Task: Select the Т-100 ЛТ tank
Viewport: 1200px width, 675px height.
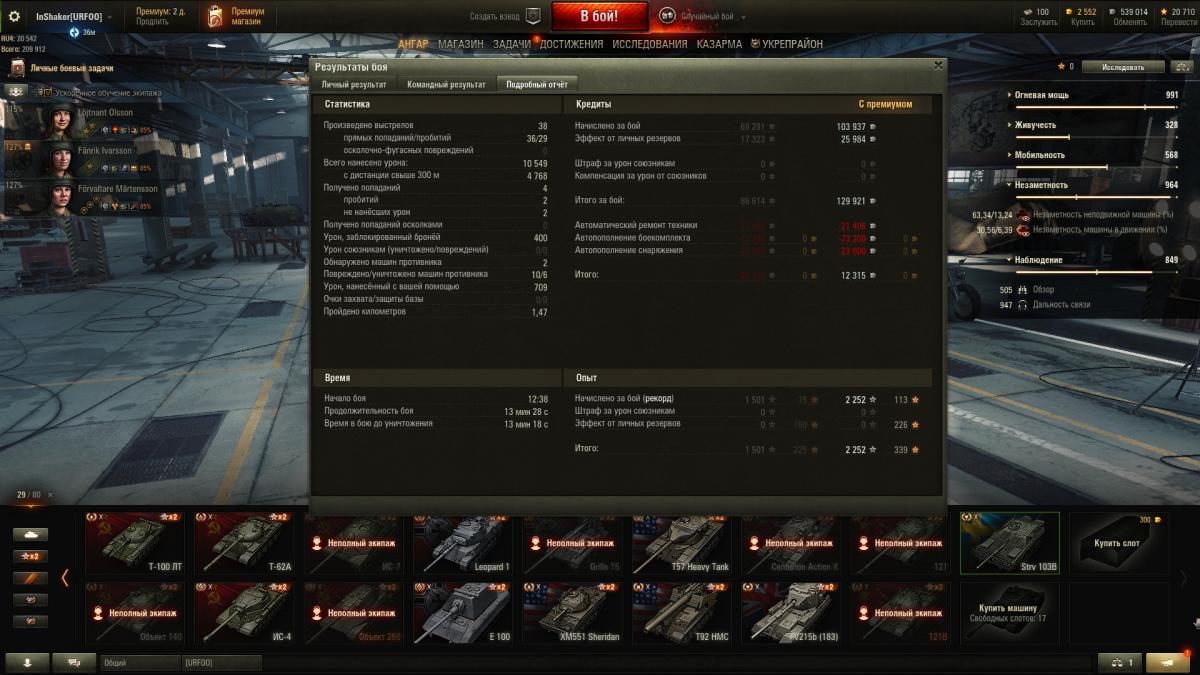Action: [135, 543]
